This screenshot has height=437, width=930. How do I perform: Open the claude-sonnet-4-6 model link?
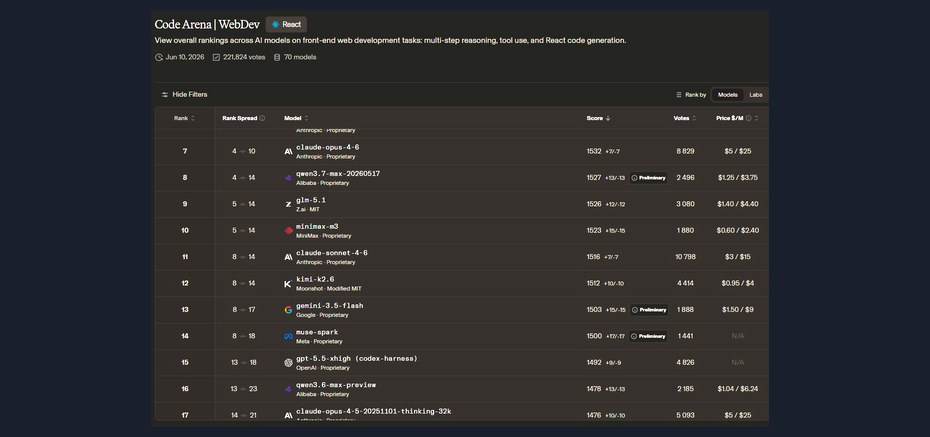[332, 253]
